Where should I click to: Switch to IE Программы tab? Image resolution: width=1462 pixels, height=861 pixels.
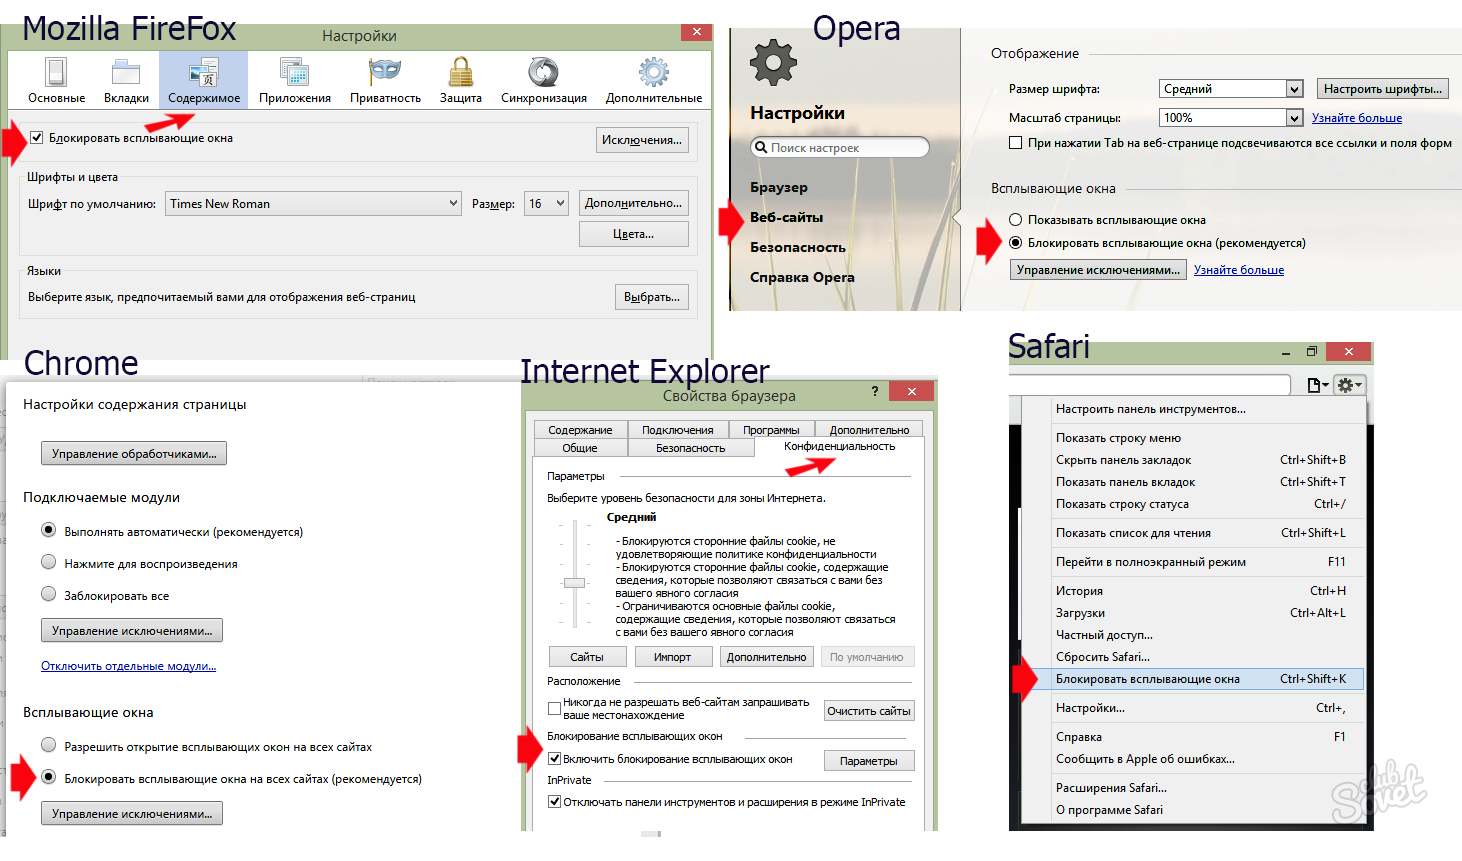point(771,430)
